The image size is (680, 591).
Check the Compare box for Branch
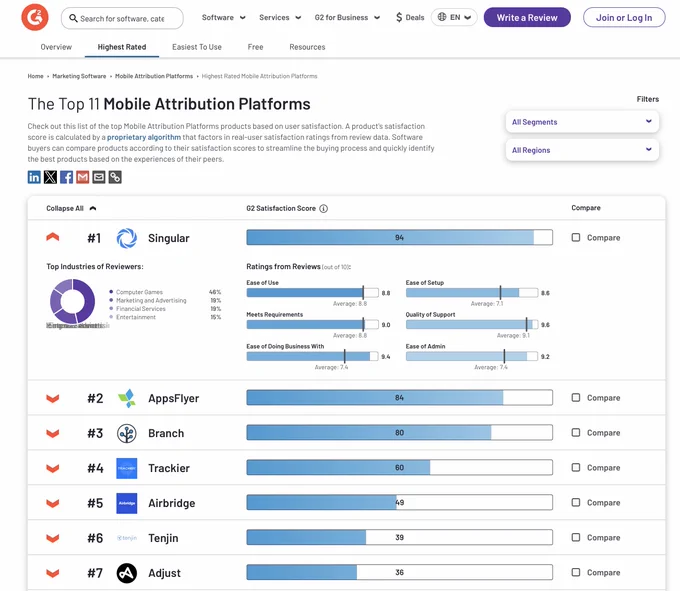[x=575, y=432]
